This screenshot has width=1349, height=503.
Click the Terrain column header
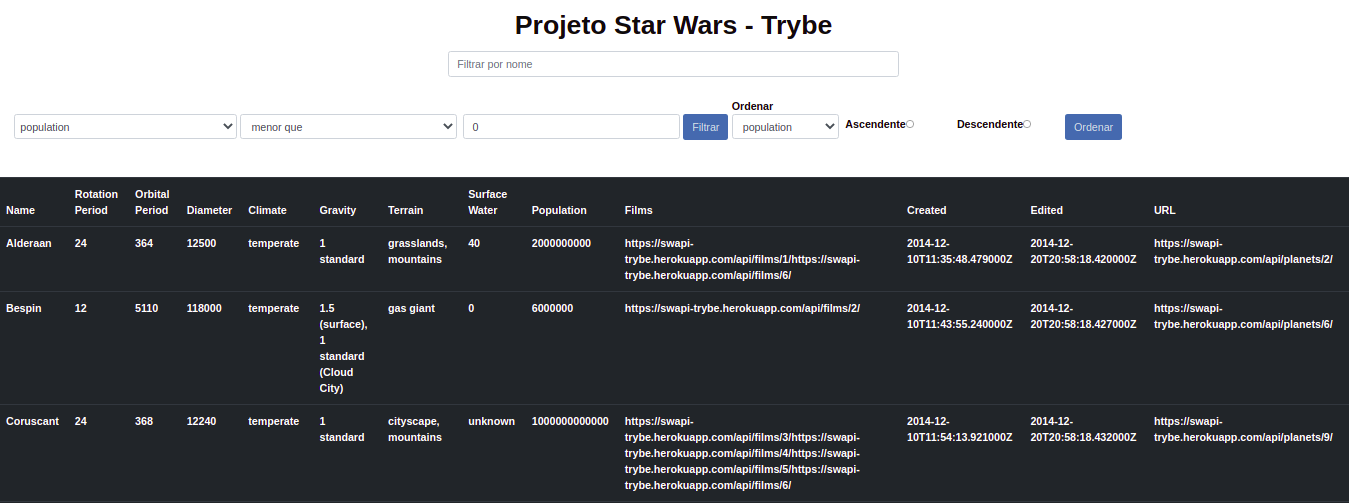[405, 210]
